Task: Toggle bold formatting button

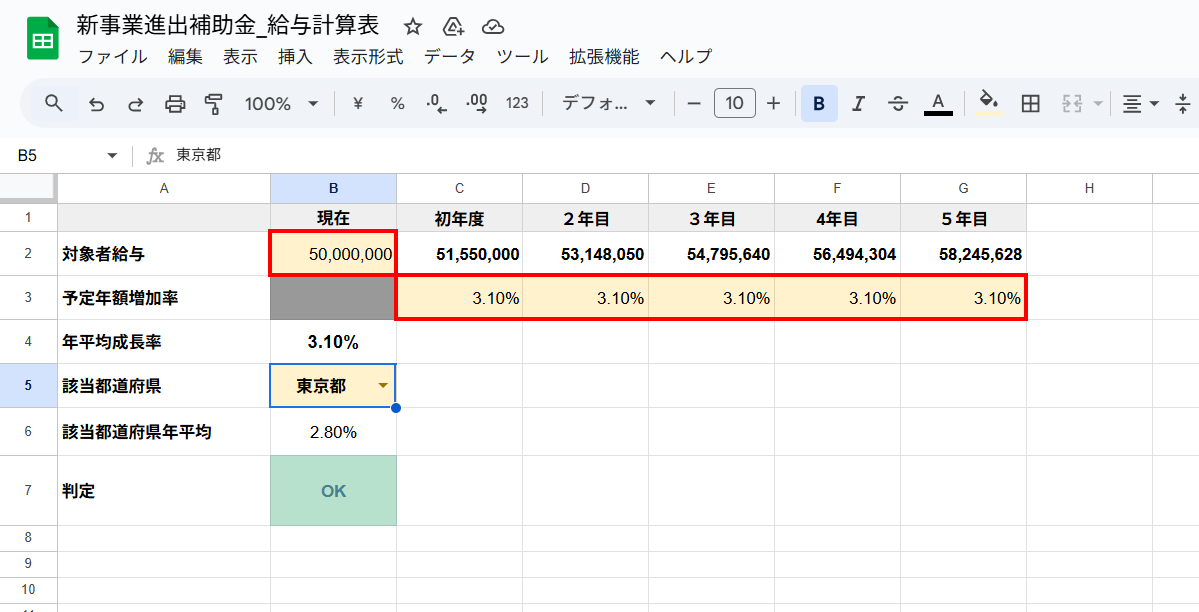Action: [x=819, y=103]
